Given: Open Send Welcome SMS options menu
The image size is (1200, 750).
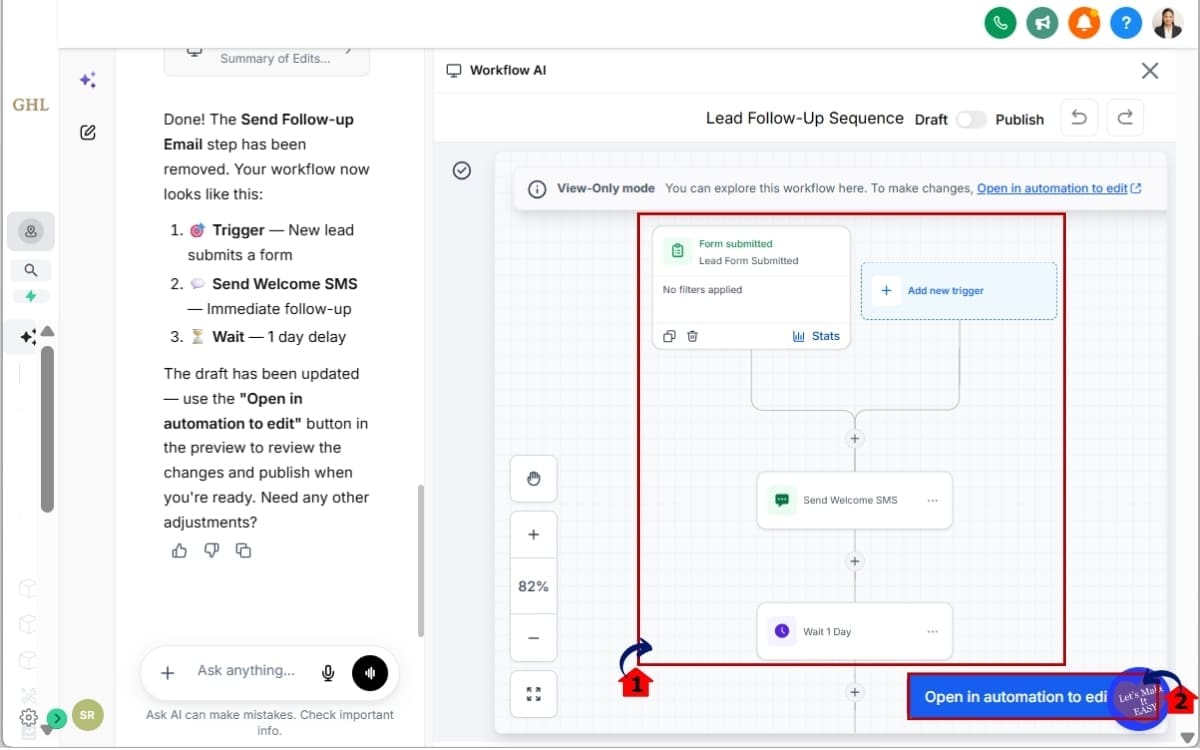Looking at the screenshot, I should 933,500.
